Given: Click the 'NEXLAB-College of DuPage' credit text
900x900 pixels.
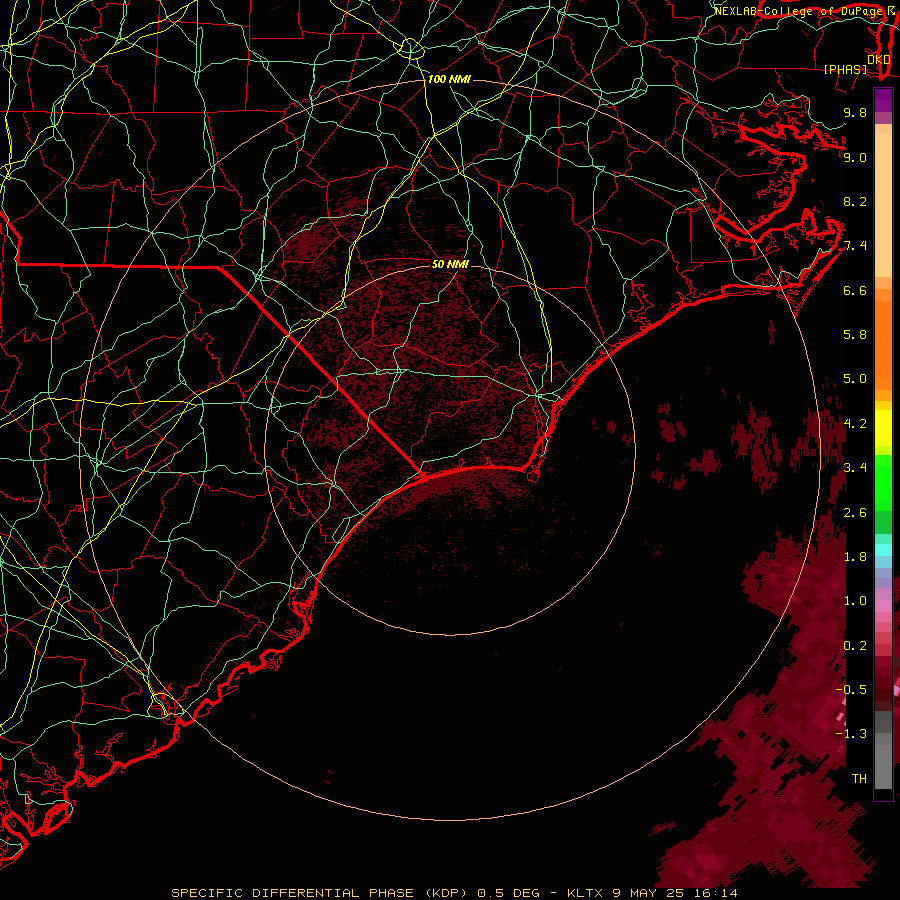Looking at the screenshot, I should click(x=798, y=11).
